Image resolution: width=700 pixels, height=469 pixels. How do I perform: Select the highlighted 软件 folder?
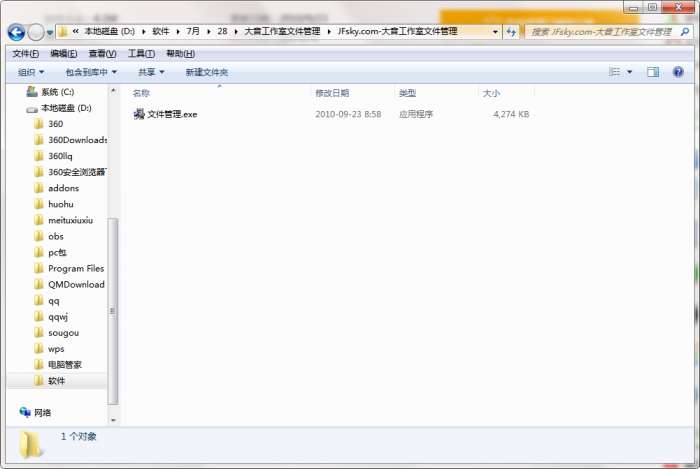point(56,381)
